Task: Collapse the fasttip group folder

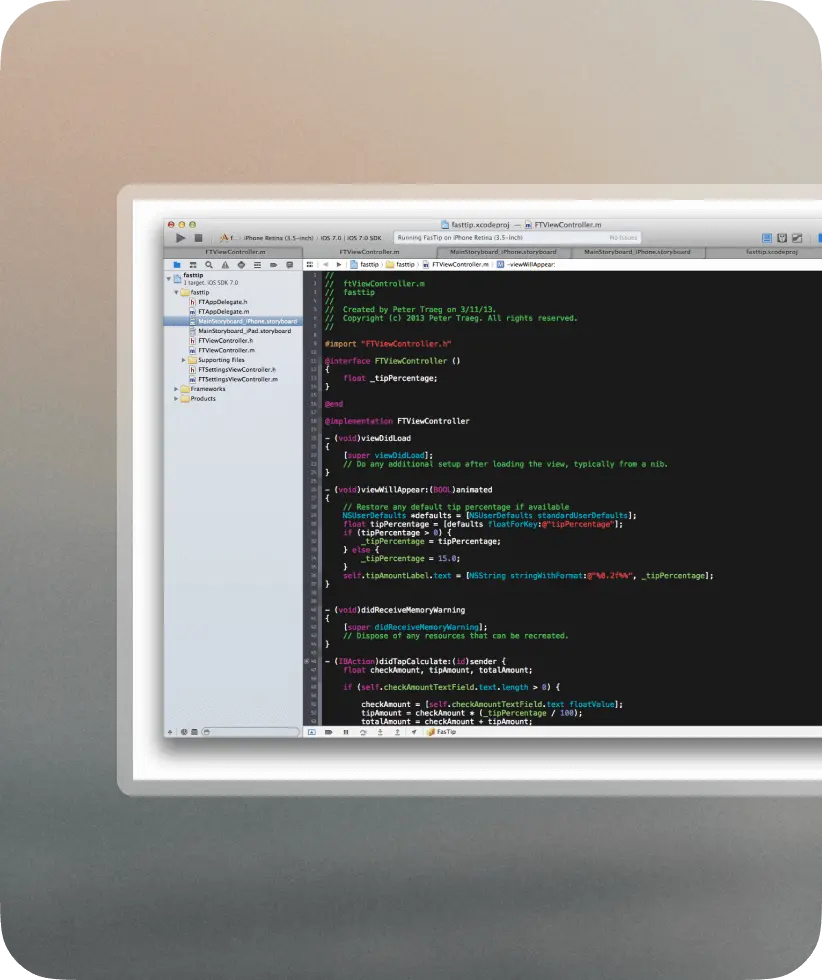Action: pos(176,293)
